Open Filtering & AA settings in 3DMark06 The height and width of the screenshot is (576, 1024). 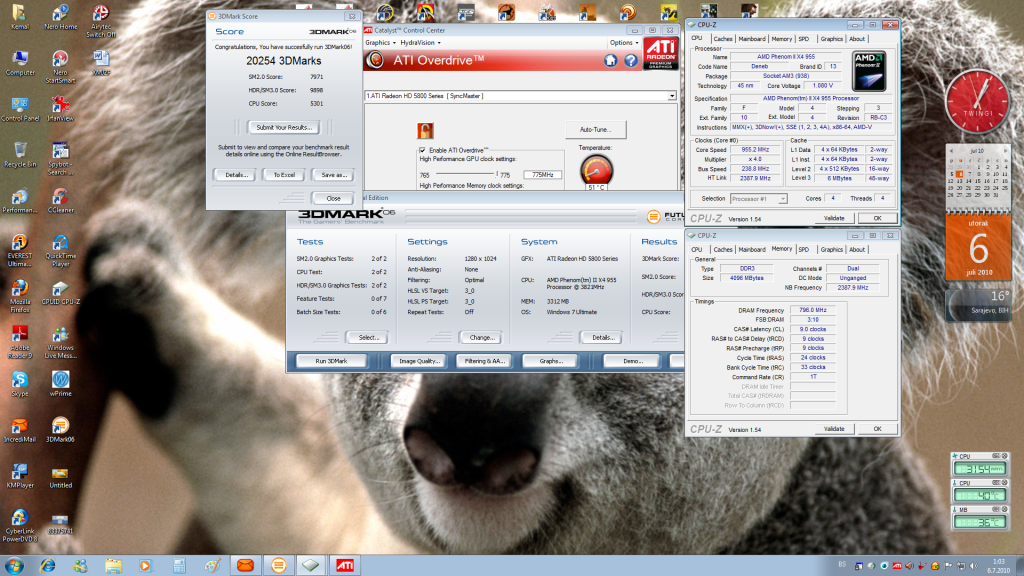tap(484, 361)
